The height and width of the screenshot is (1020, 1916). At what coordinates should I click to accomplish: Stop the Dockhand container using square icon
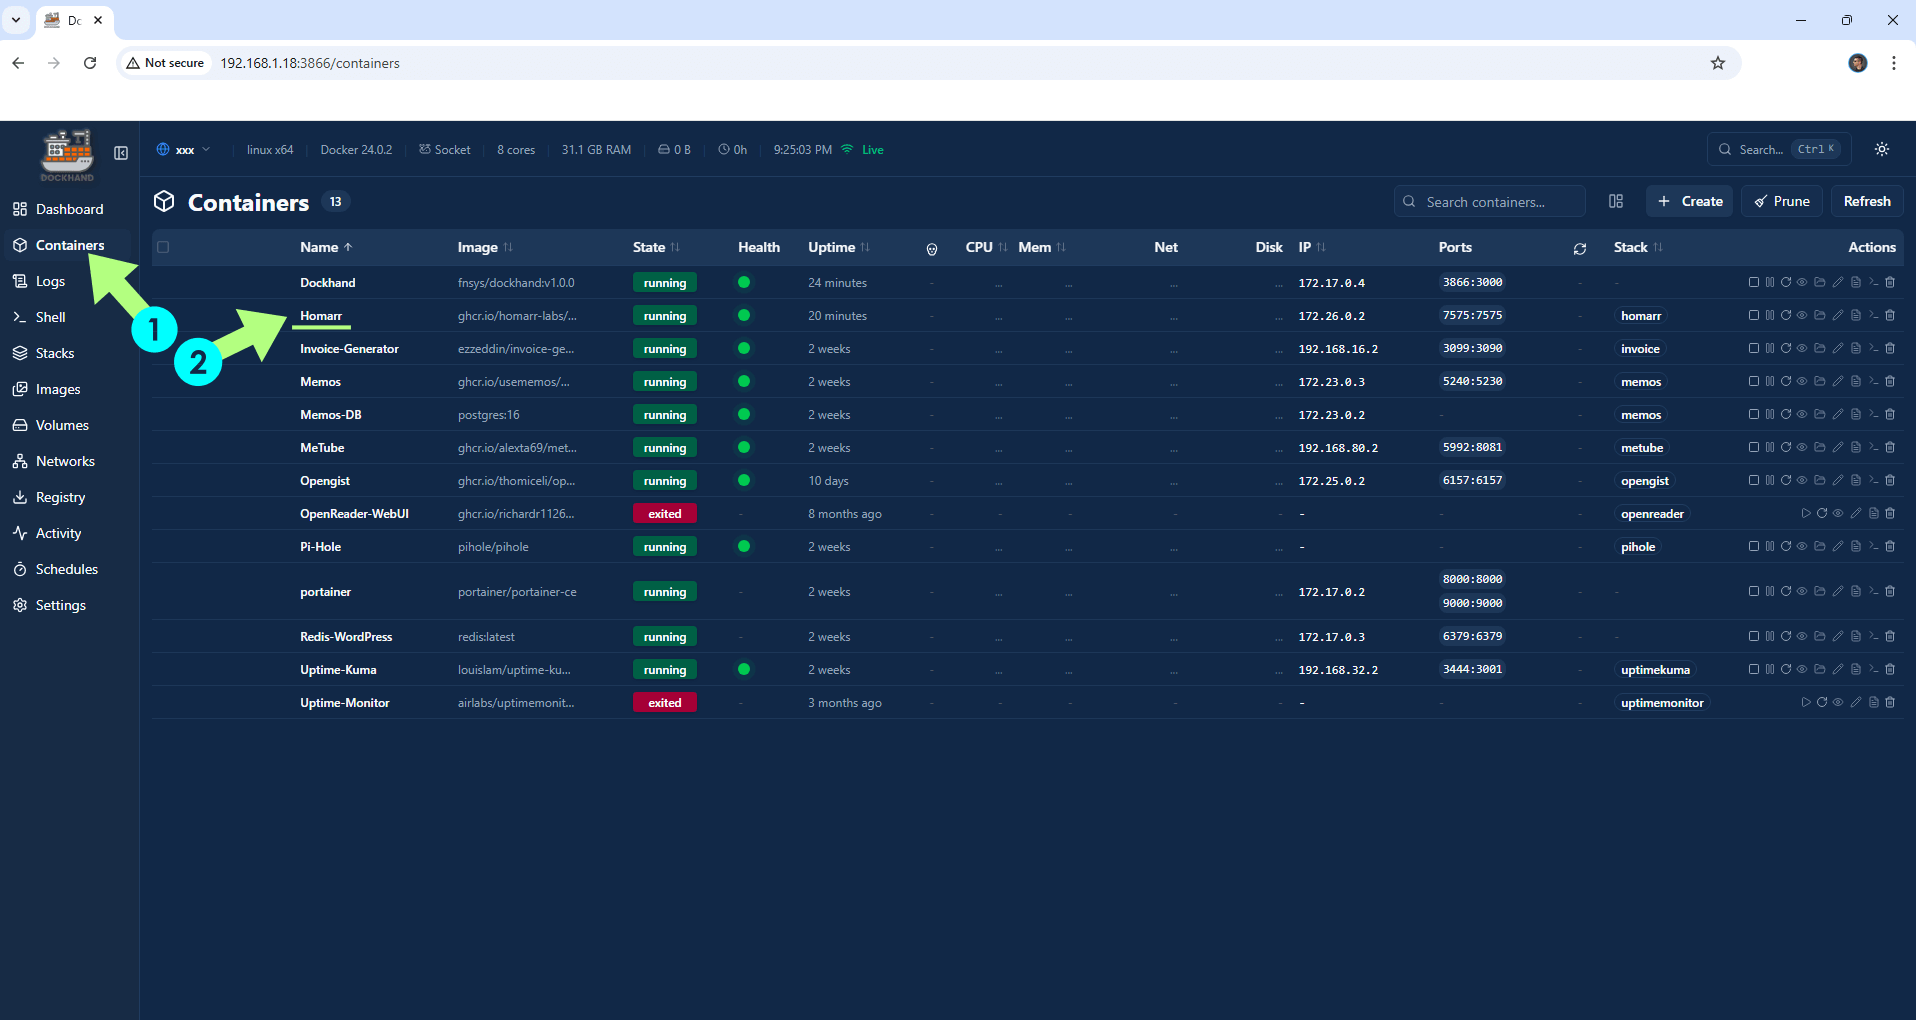1754,282
